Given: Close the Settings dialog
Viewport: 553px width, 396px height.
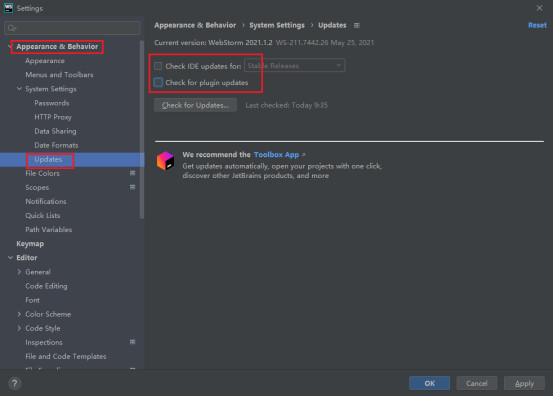Looking at the screenshot, I should point(539,8).
